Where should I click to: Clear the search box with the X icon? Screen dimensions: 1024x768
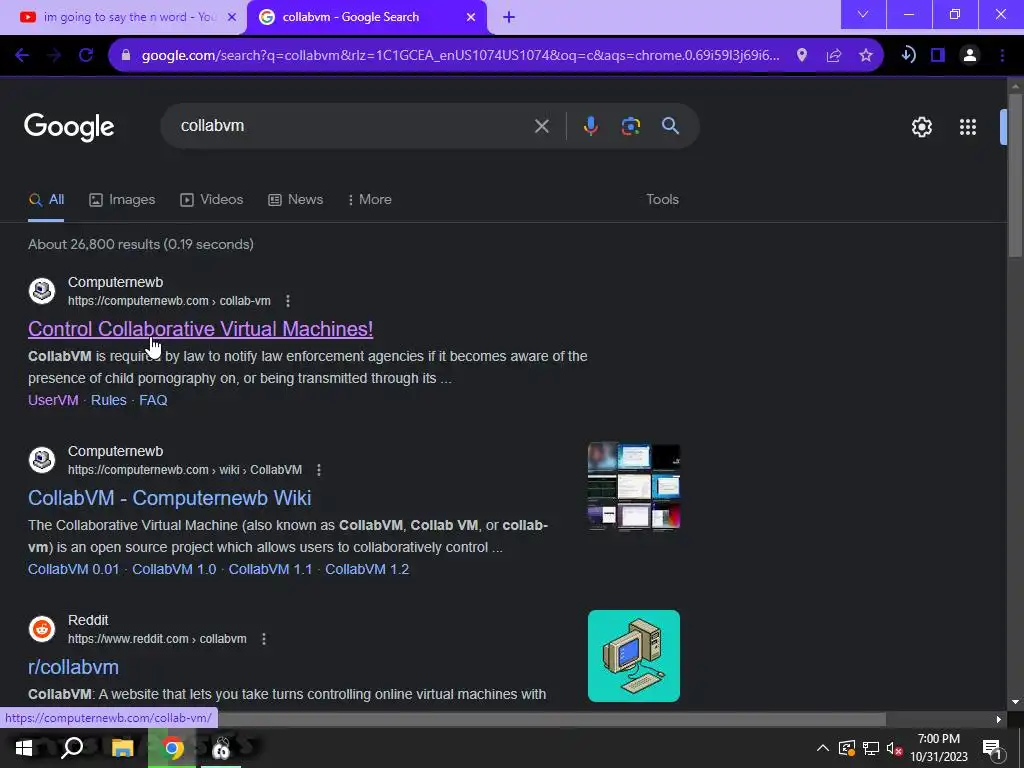541,126
